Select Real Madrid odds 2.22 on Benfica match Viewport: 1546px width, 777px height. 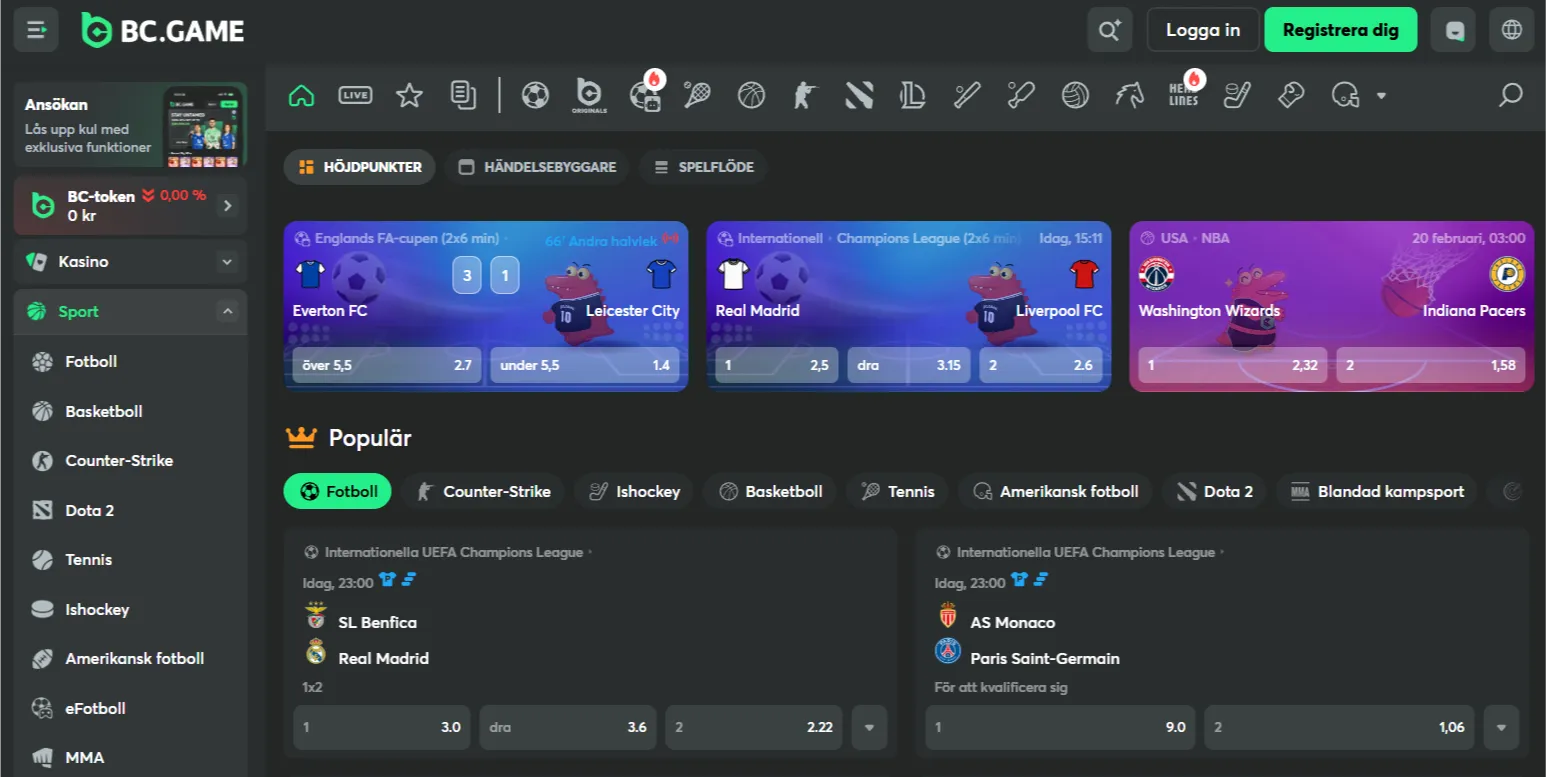[x=753, y=728]
